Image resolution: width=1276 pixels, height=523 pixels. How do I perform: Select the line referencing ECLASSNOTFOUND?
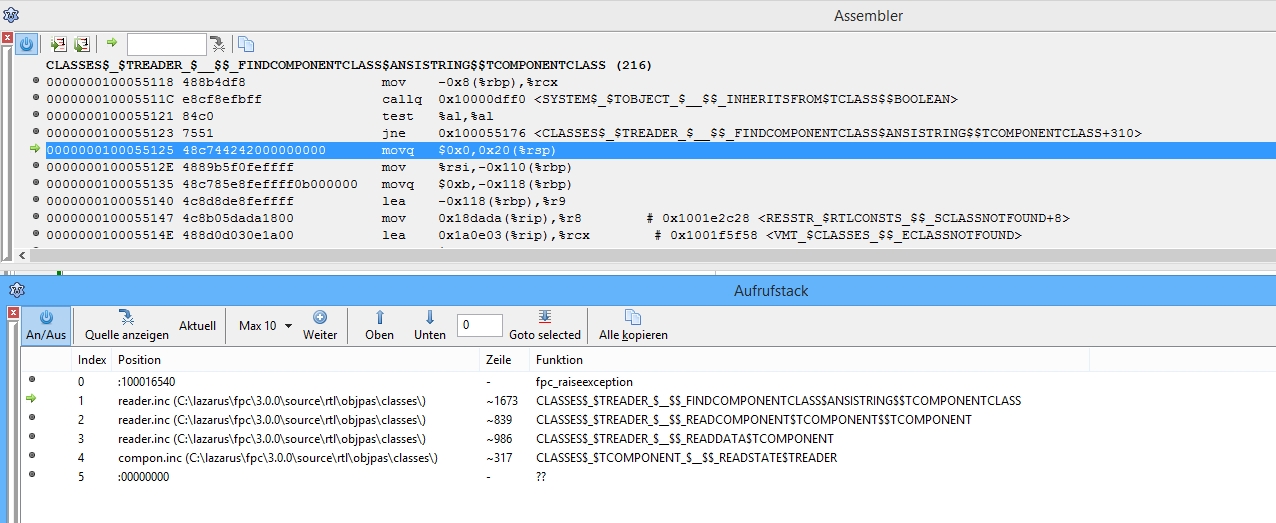[x=660, y=235]
